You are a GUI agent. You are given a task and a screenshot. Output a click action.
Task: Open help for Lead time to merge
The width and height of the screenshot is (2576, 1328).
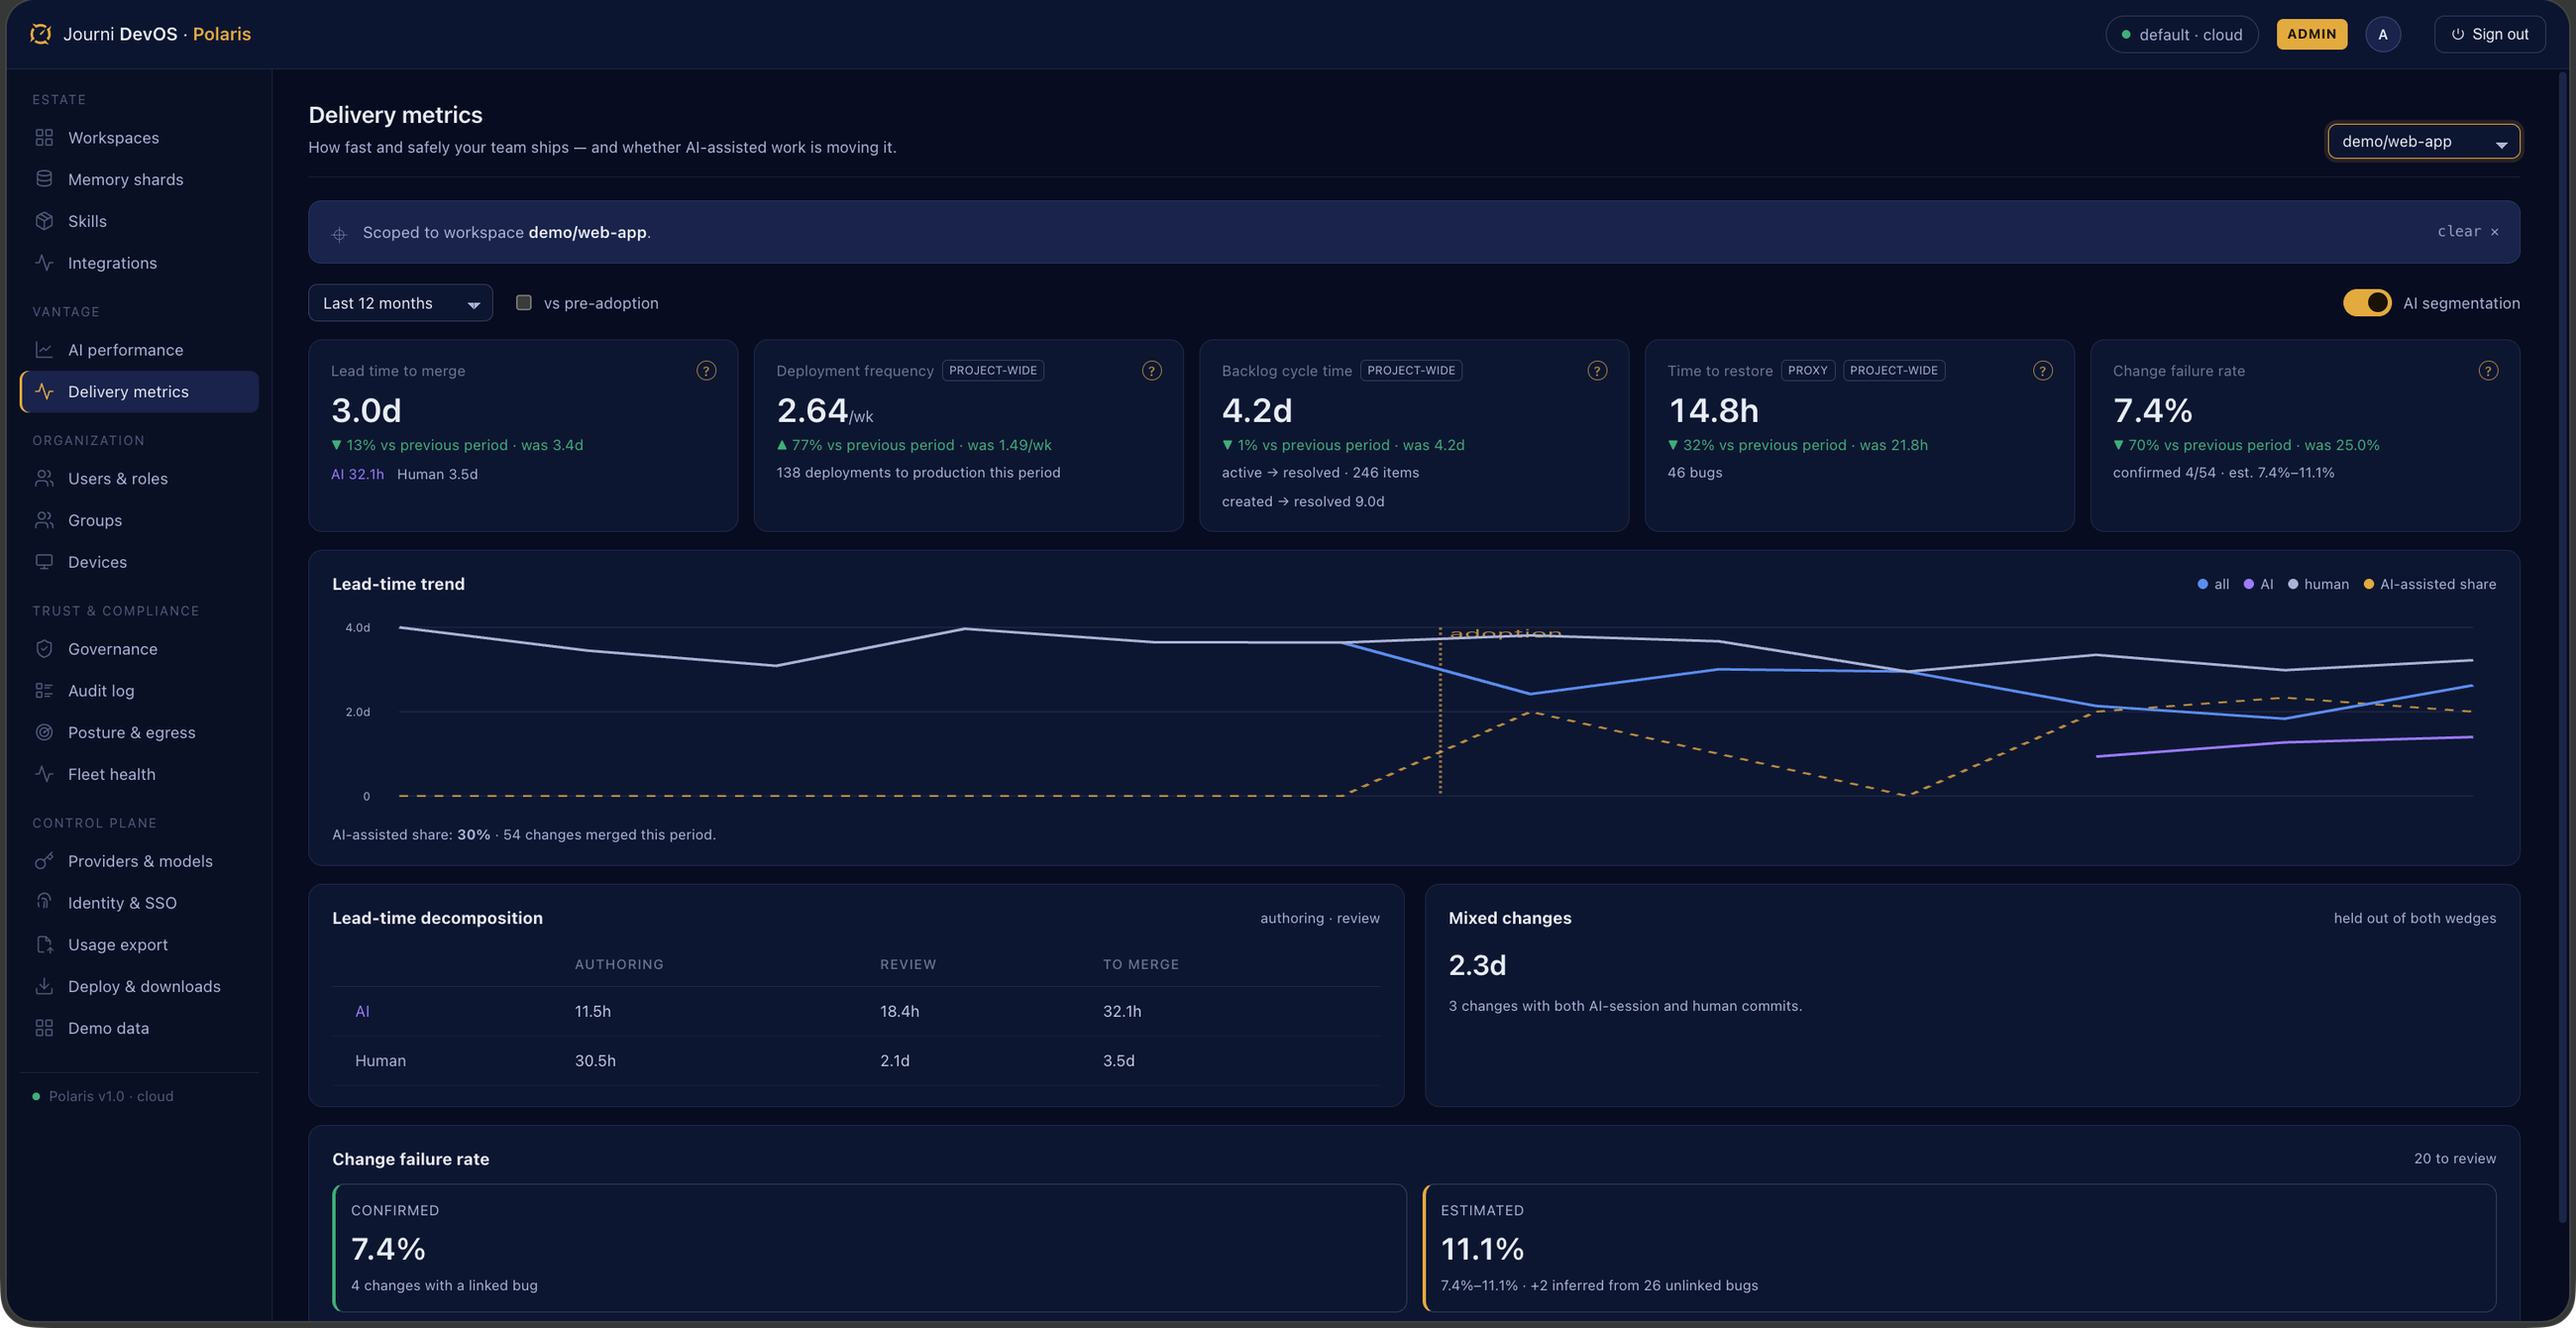click(x=706, y=371)
